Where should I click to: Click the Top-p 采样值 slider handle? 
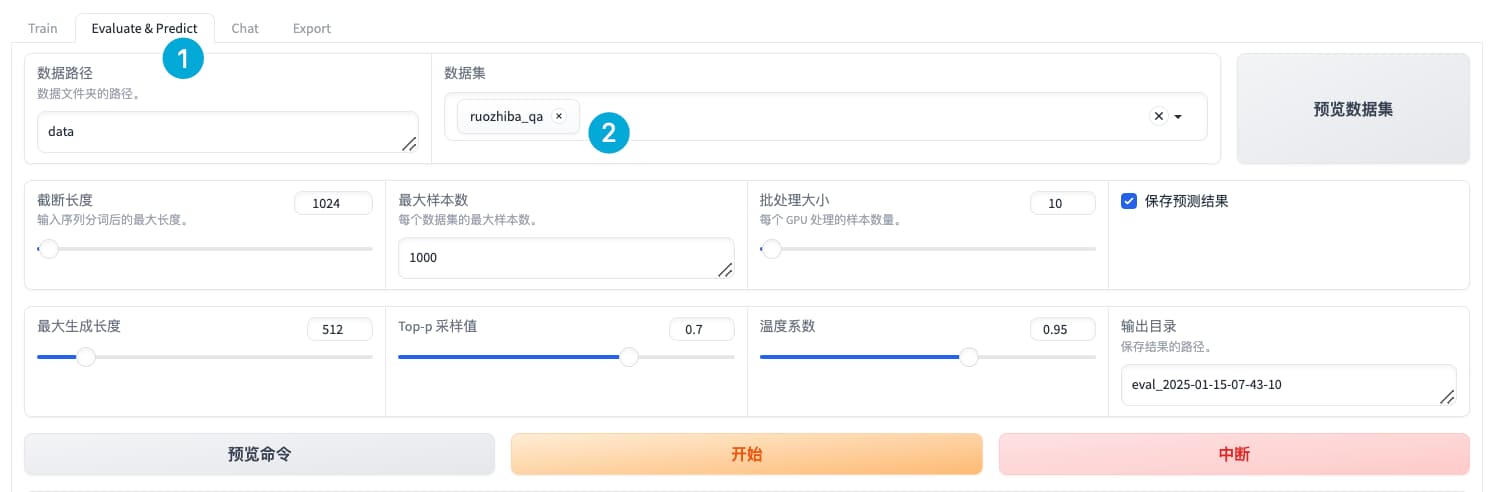point(629,357)
